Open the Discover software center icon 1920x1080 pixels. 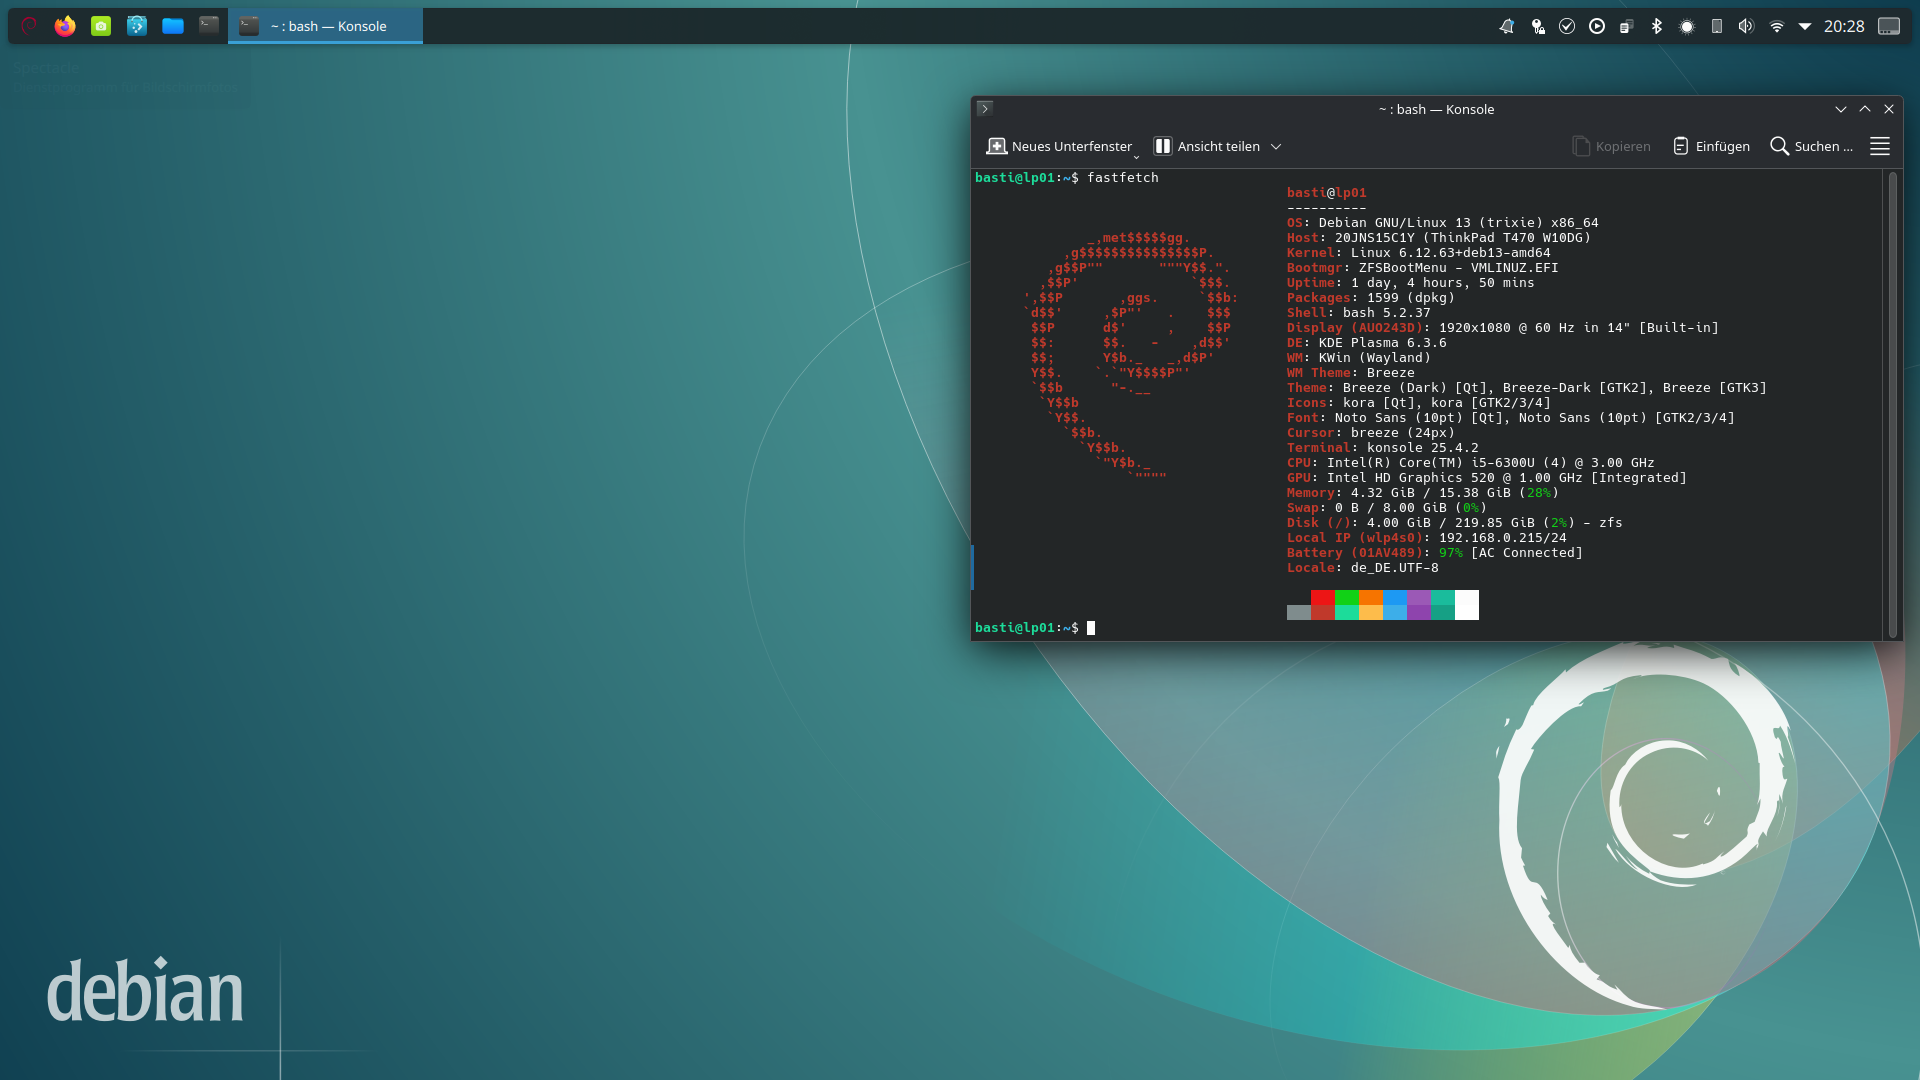tap(137, 26)
